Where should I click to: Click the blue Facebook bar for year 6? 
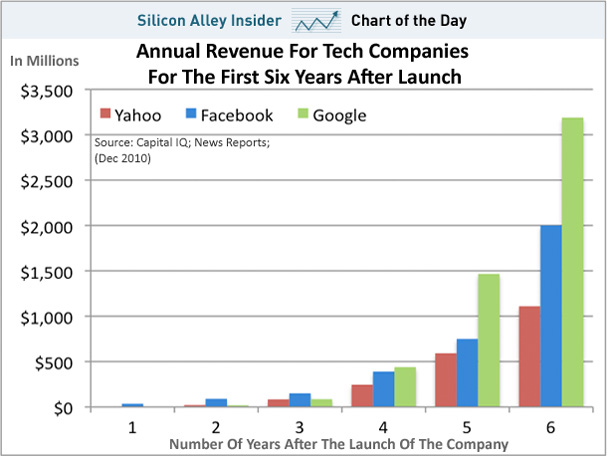[x=551, y=316]
